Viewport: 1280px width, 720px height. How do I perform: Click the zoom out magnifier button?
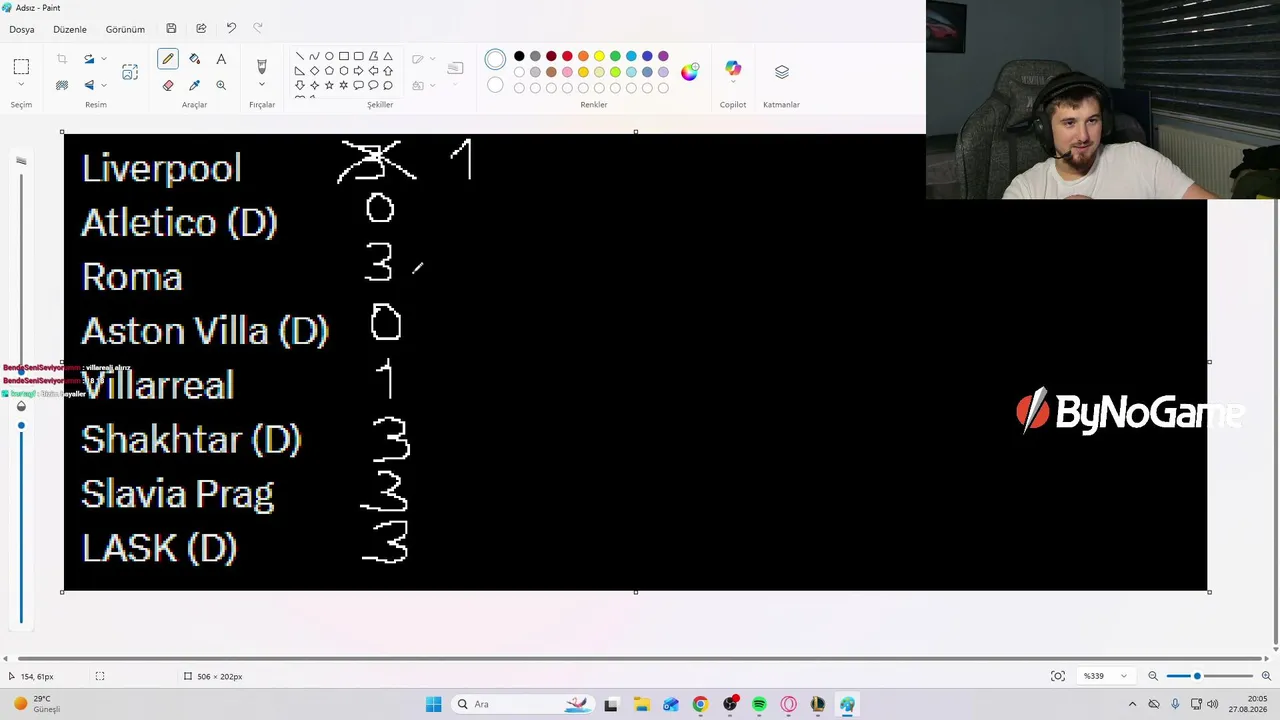[x=1153, y=676]
